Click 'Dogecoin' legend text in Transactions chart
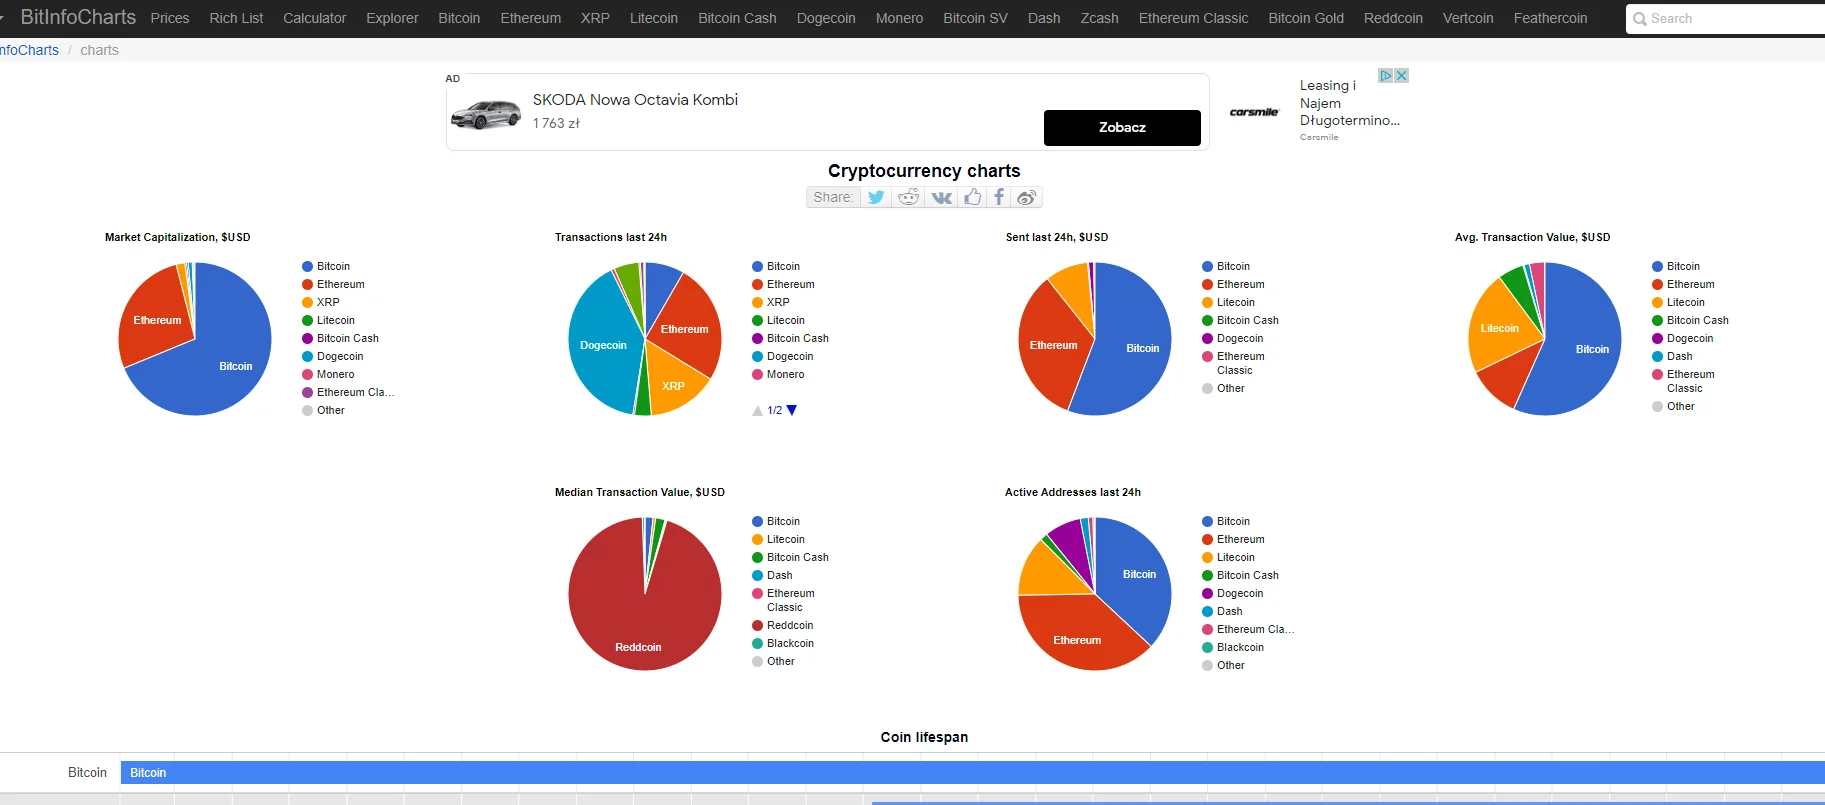The height and width of the screenshot is (805, 1825). click(790, 357)
